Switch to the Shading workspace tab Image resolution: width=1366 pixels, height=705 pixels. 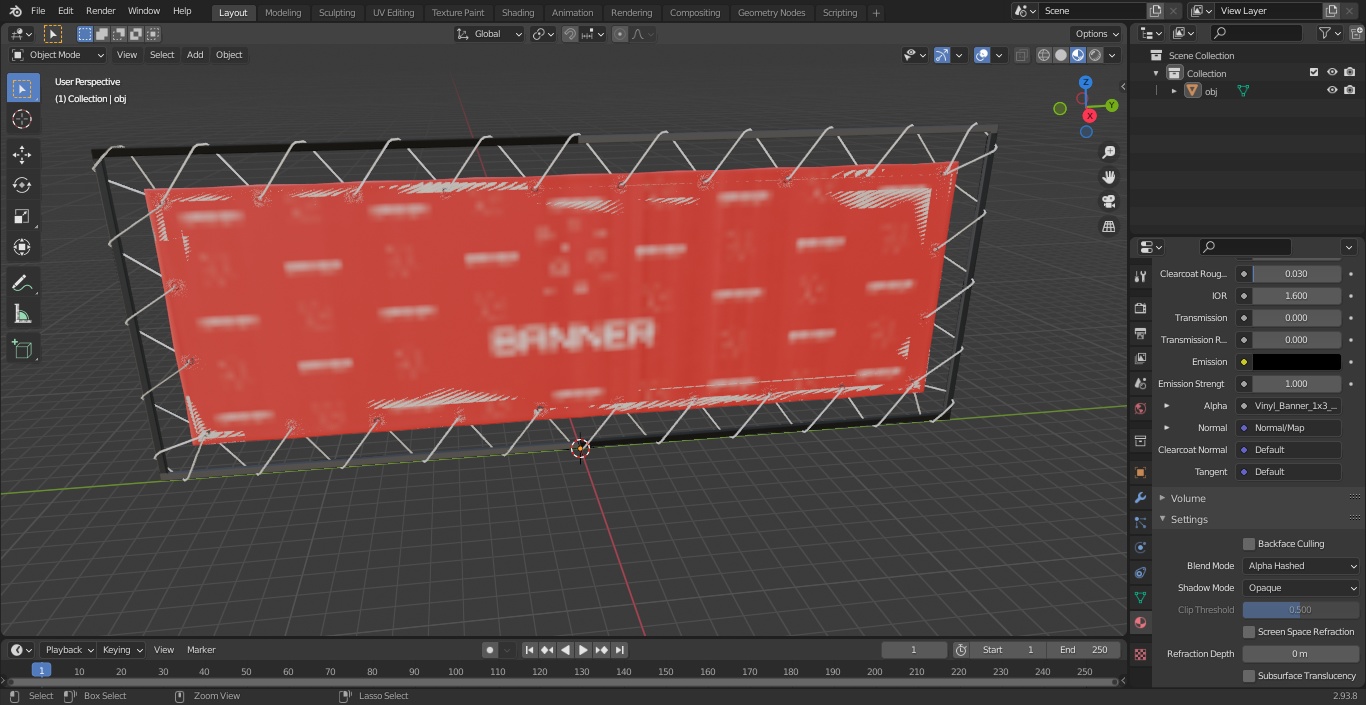tap(518, 12)
